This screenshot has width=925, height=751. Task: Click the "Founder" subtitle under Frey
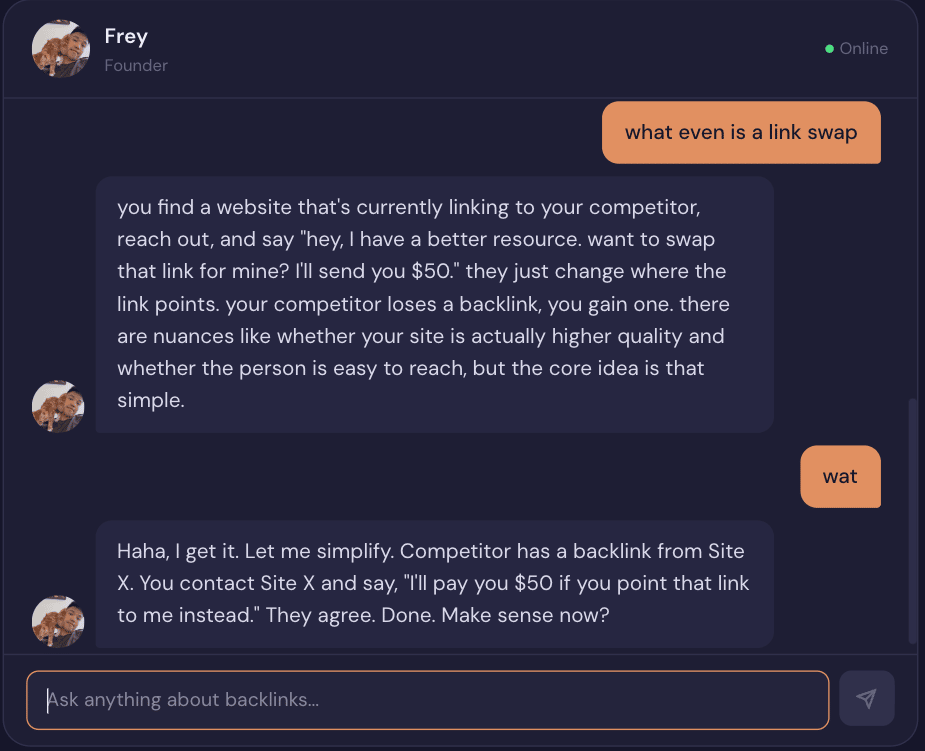tap(136, 66)
